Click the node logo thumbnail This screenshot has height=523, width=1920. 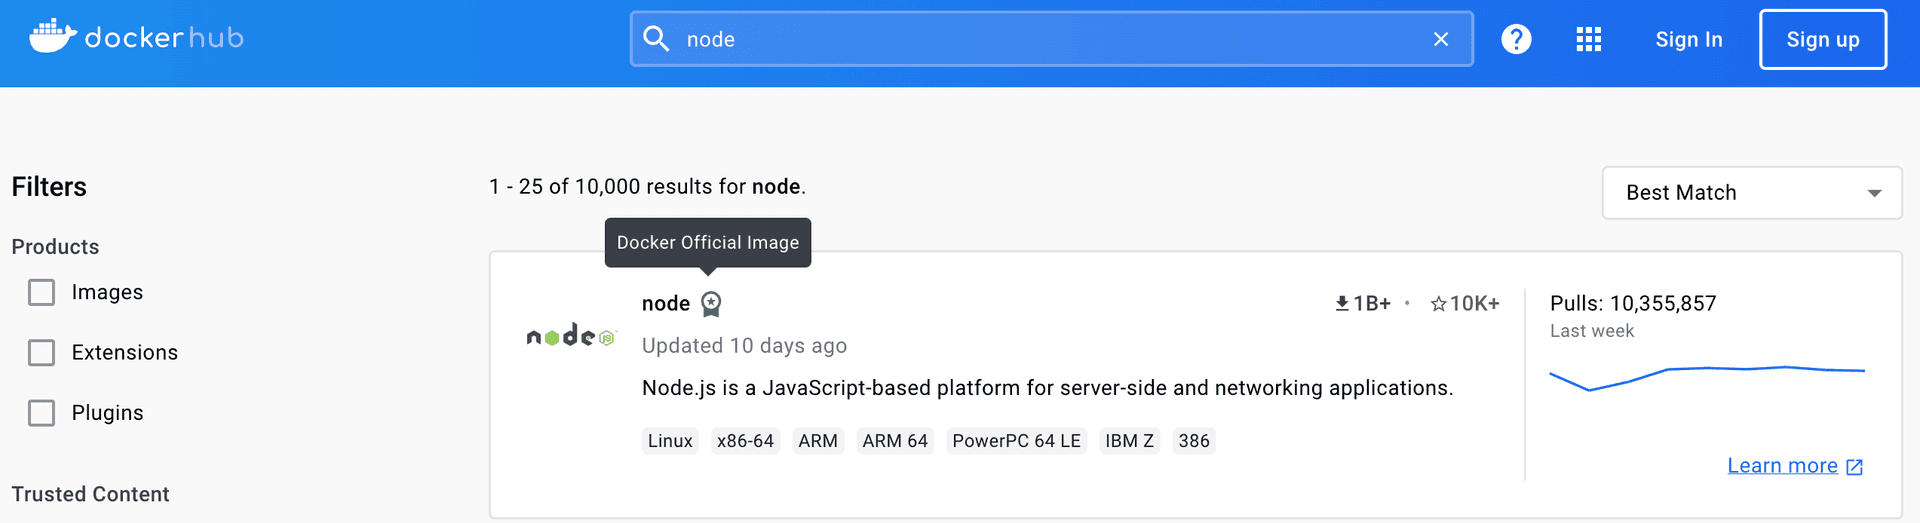point(571,336)
